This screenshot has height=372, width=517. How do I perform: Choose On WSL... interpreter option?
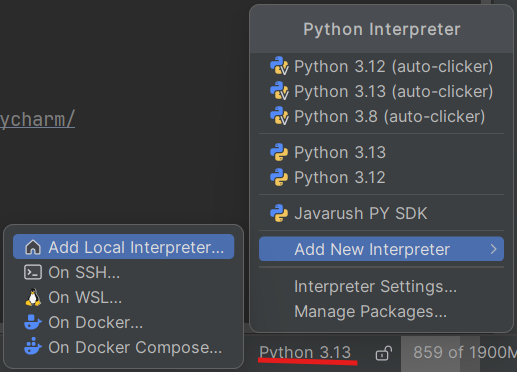pos(124,297)
